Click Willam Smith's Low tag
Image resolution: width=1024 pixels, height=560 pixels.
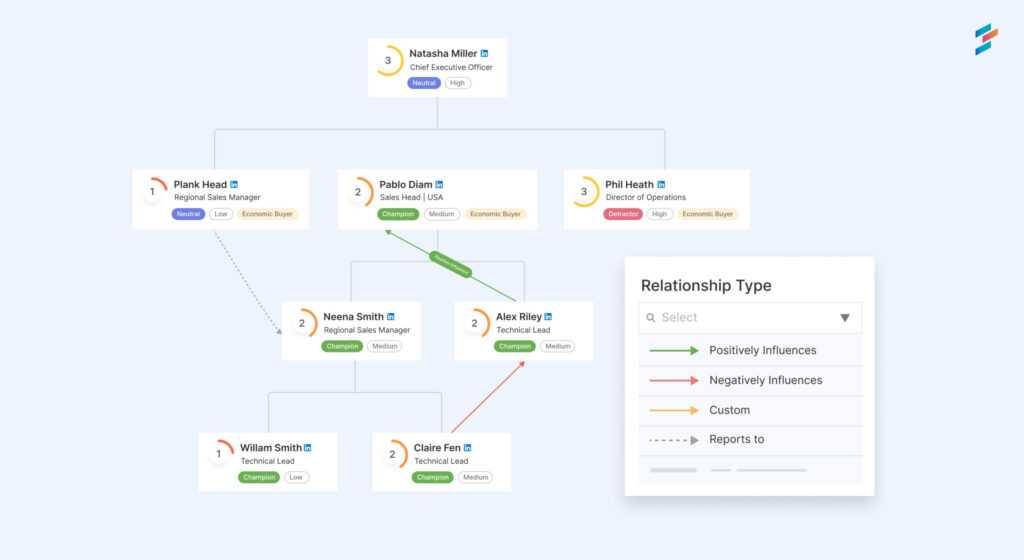tap(296, 477)
